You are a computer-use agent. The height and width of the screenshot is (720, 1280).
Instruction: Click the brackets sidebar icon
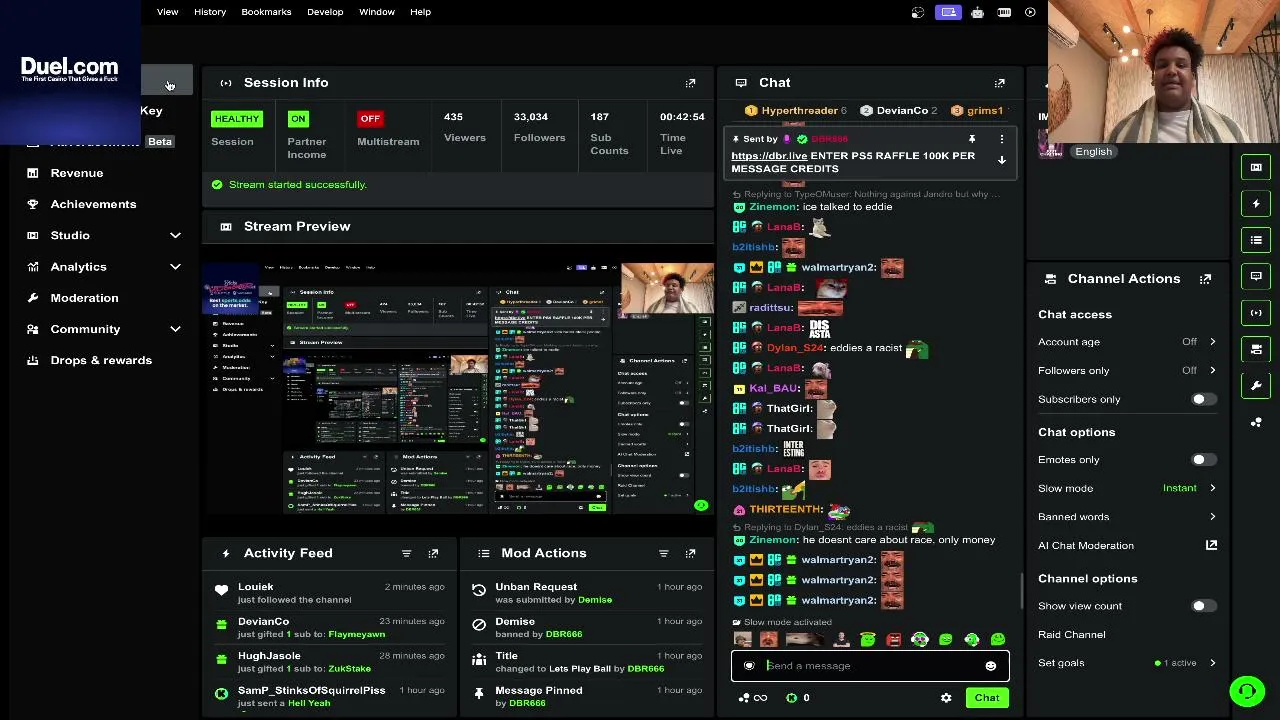(x=1256, y=313)
